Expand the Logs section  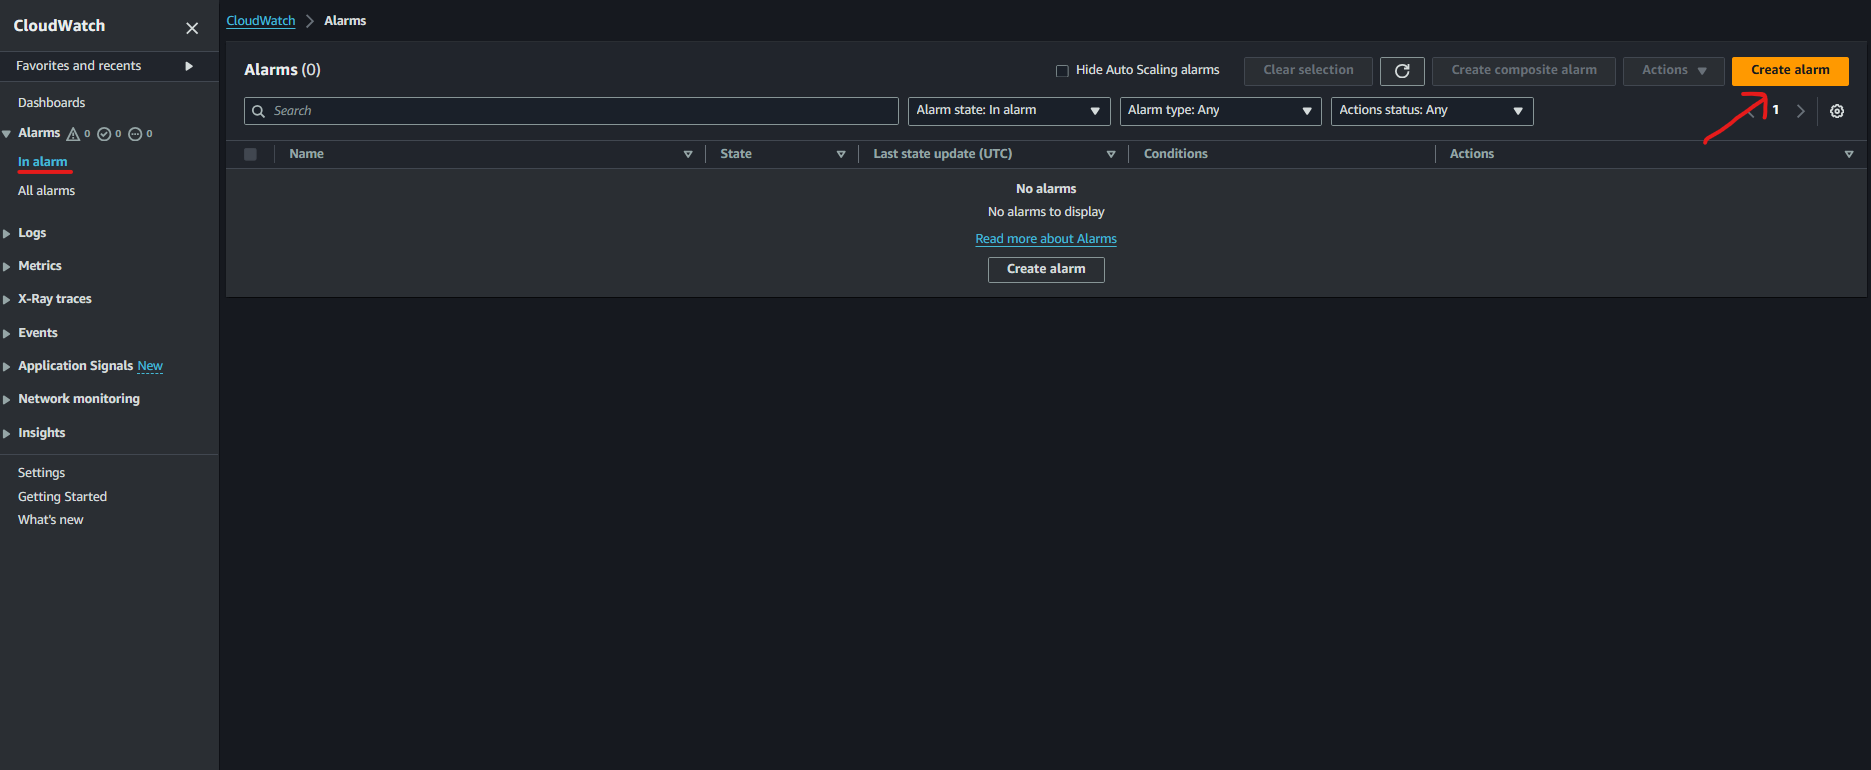(x=7, y=234)
